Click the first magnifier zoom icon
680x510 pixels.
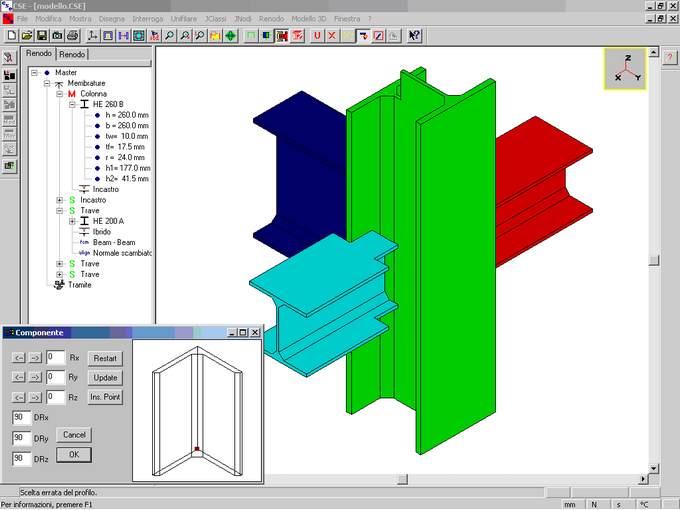coord(169,36)
